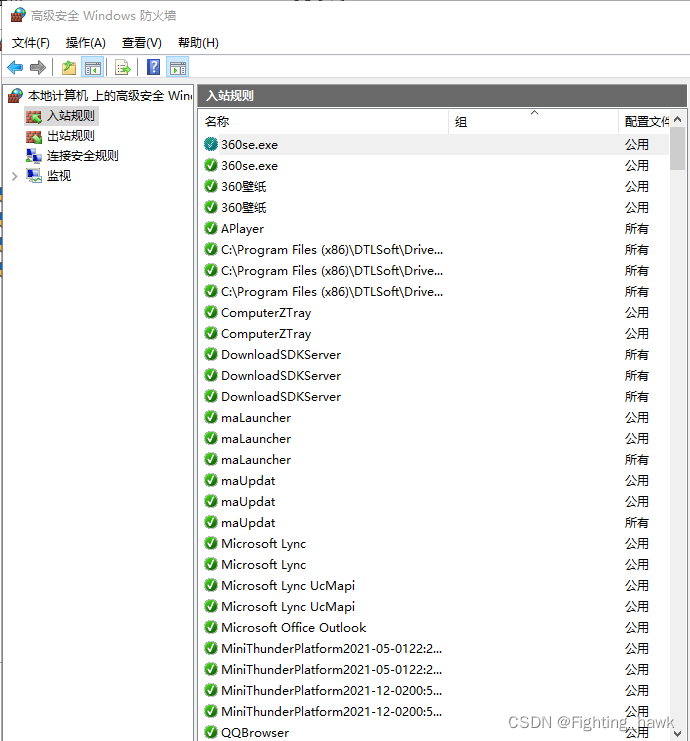Screen dimensions: 690x741
Task: Click 公用 profile cell of Microsoft Office Outlook
Action: 637,628
